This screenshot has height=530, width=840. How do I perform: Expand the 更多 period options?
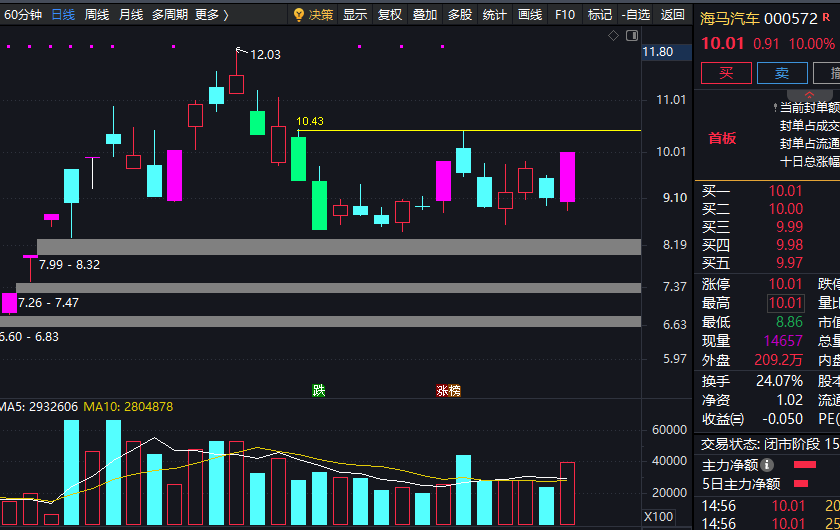point(212,14)
